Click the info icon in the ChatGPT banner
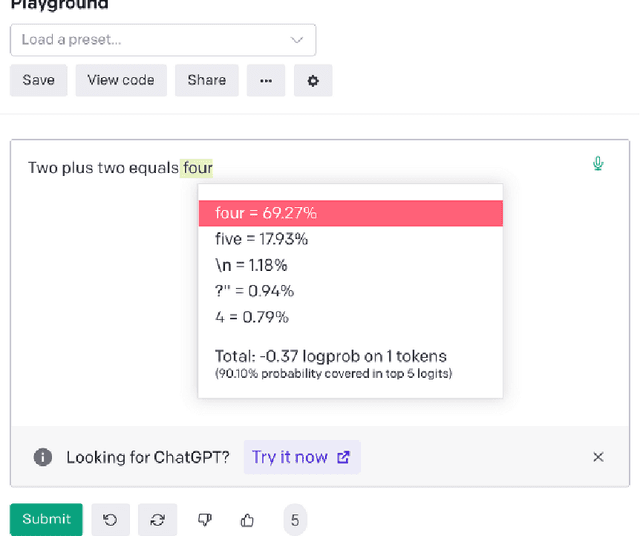 point(43,457)
